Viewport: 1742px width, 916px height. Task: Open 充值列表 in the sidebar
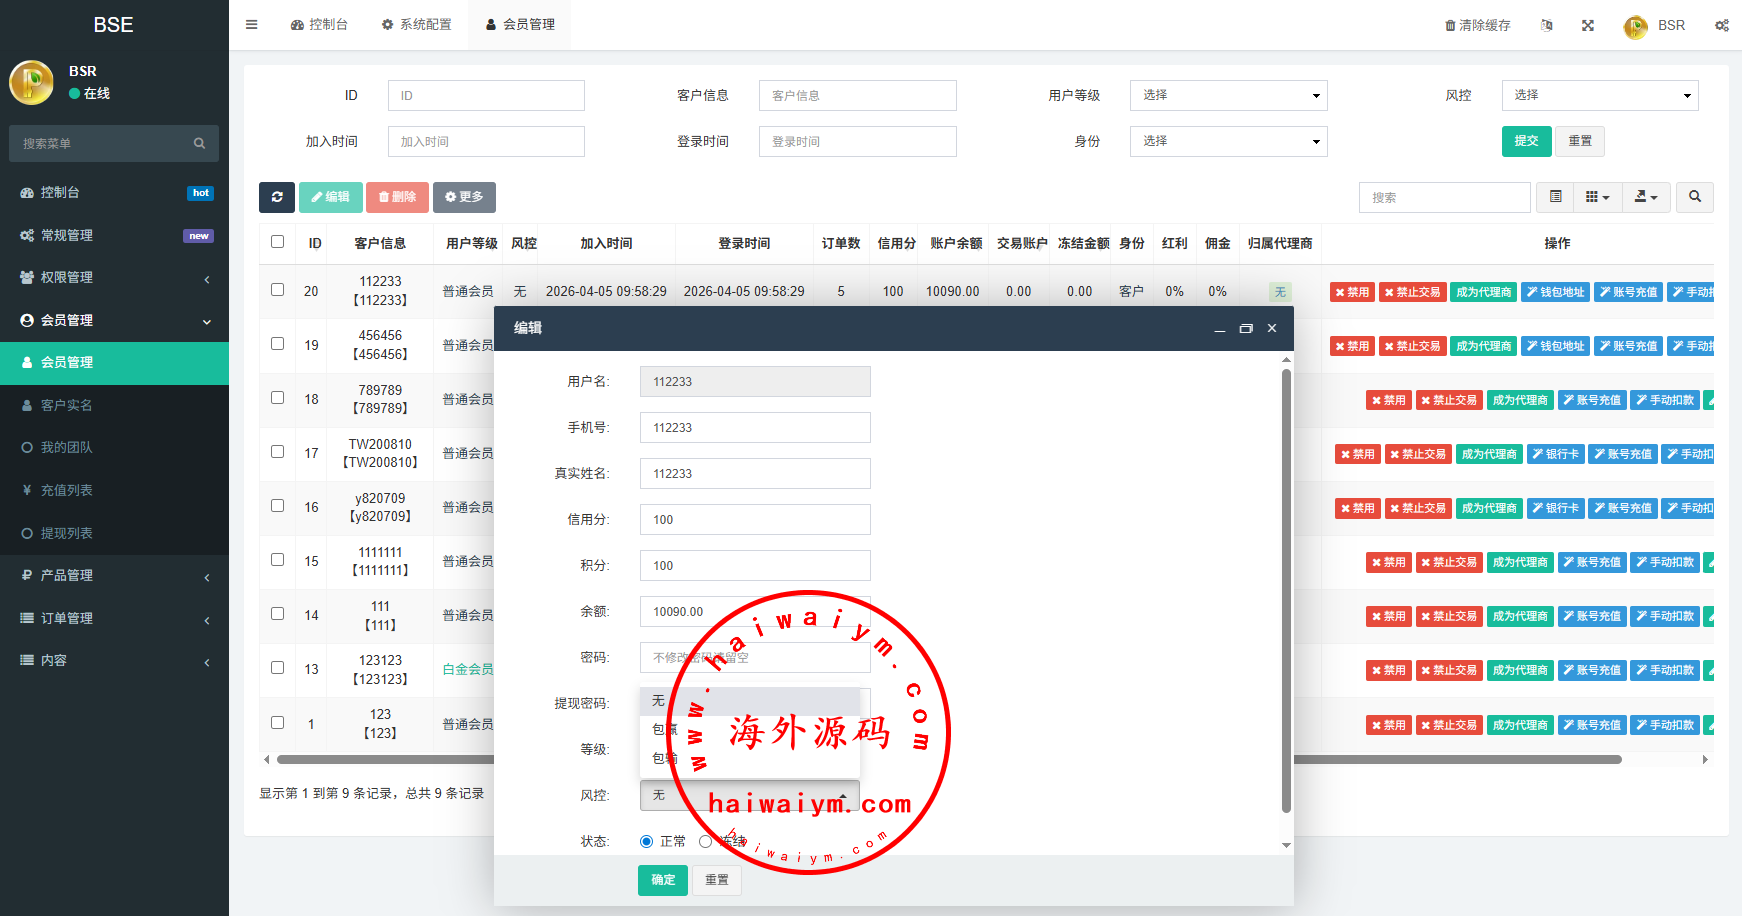point(67,490)
